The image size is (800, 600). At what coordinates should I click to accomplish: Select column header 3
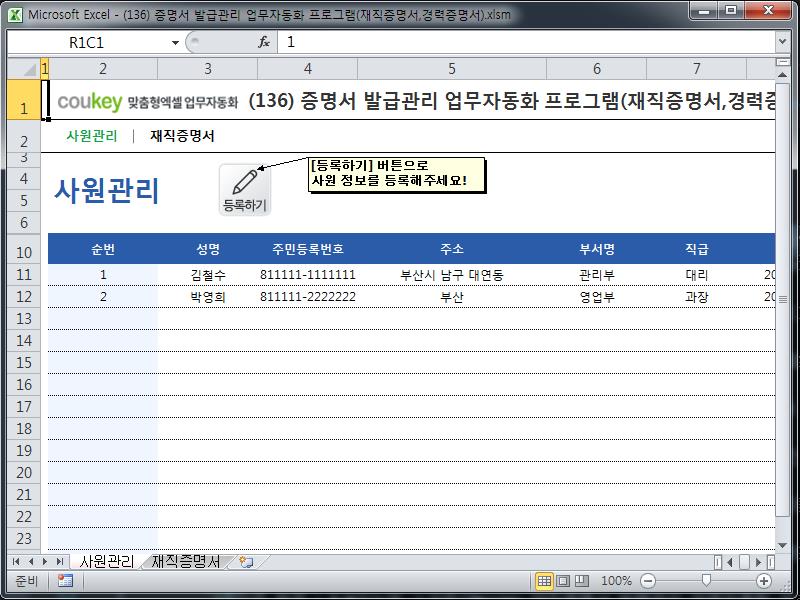click(208, 68)
